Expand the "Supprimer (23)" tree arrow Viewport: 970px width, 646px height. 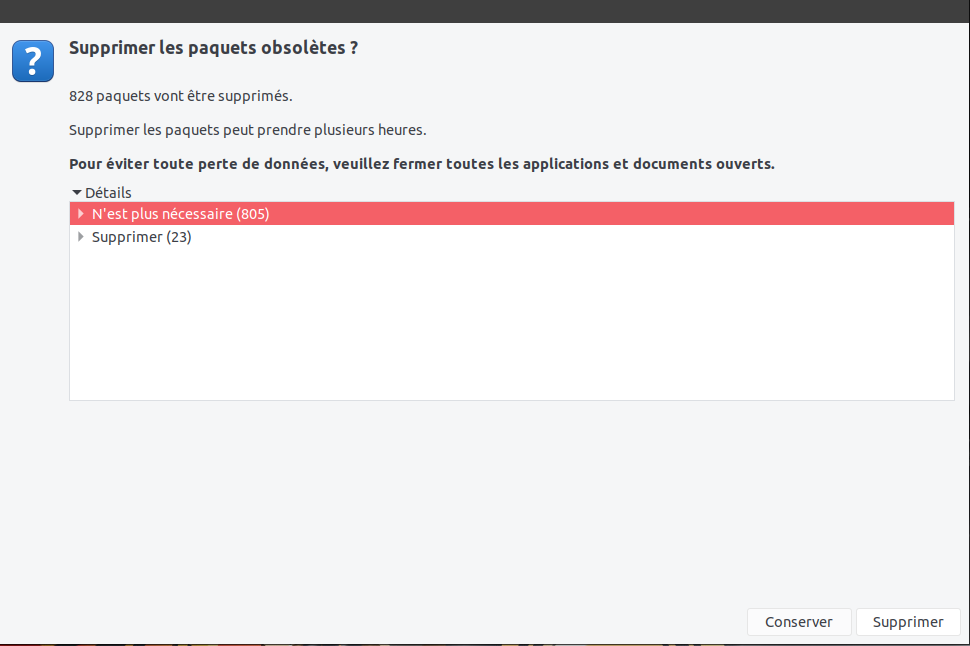(81, 237)
